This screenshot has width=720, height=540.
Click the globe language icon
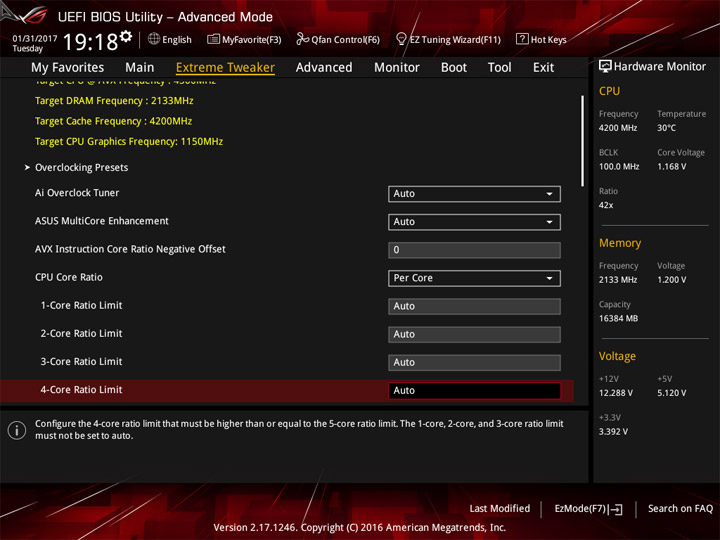154,39
